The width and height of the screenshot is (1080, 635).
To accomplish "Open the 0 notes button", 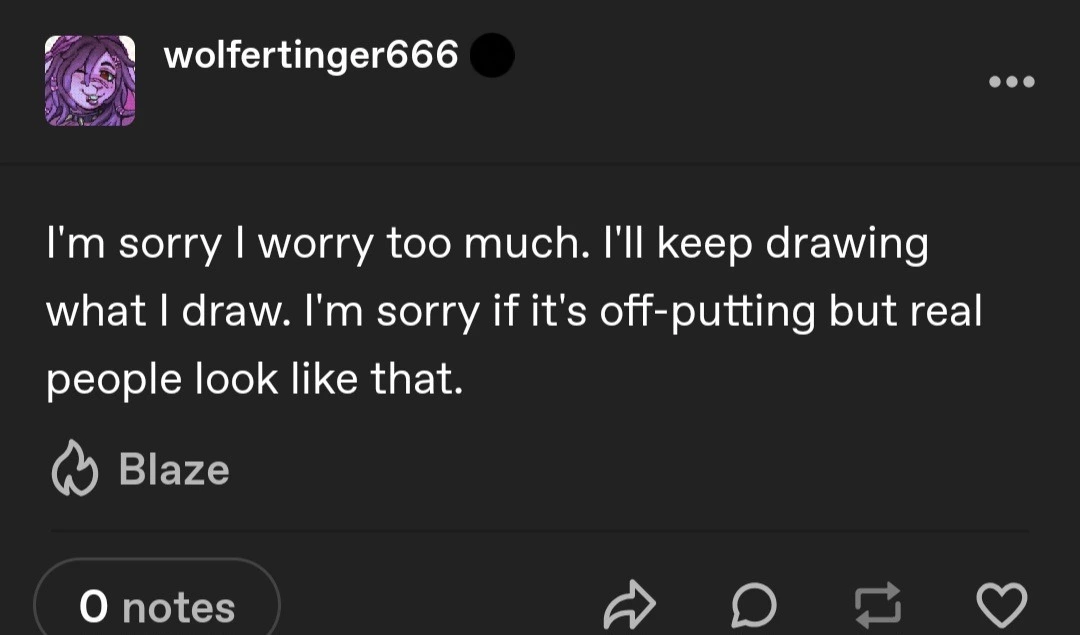I will 157,606.
